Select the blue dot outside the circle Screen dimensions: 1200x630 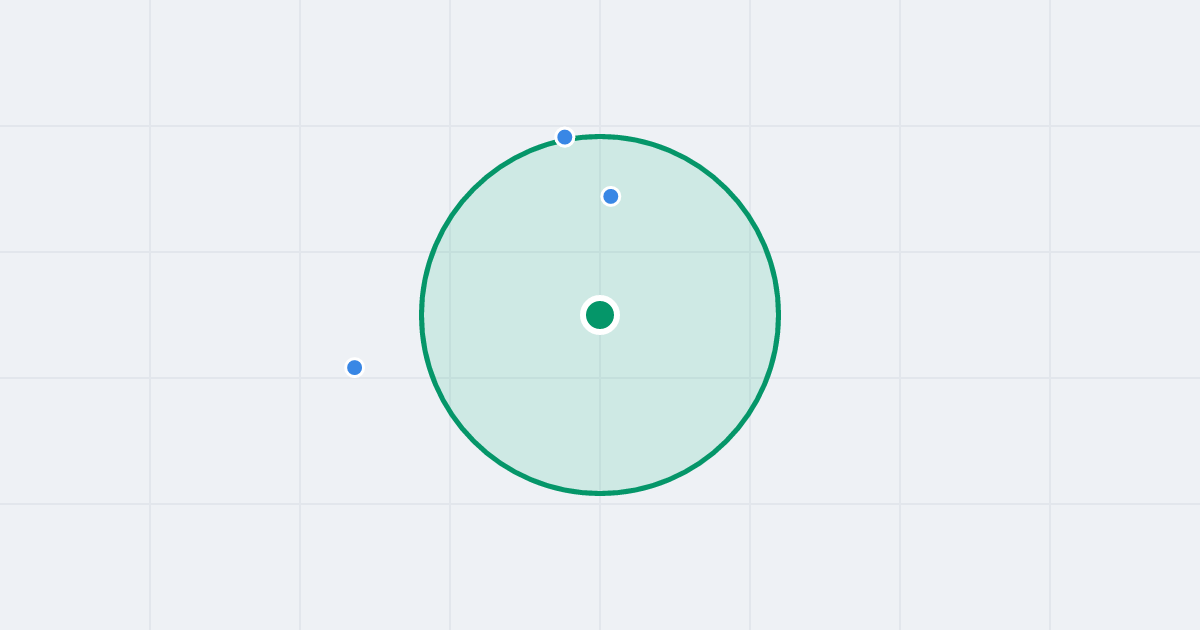pos(355,367)
